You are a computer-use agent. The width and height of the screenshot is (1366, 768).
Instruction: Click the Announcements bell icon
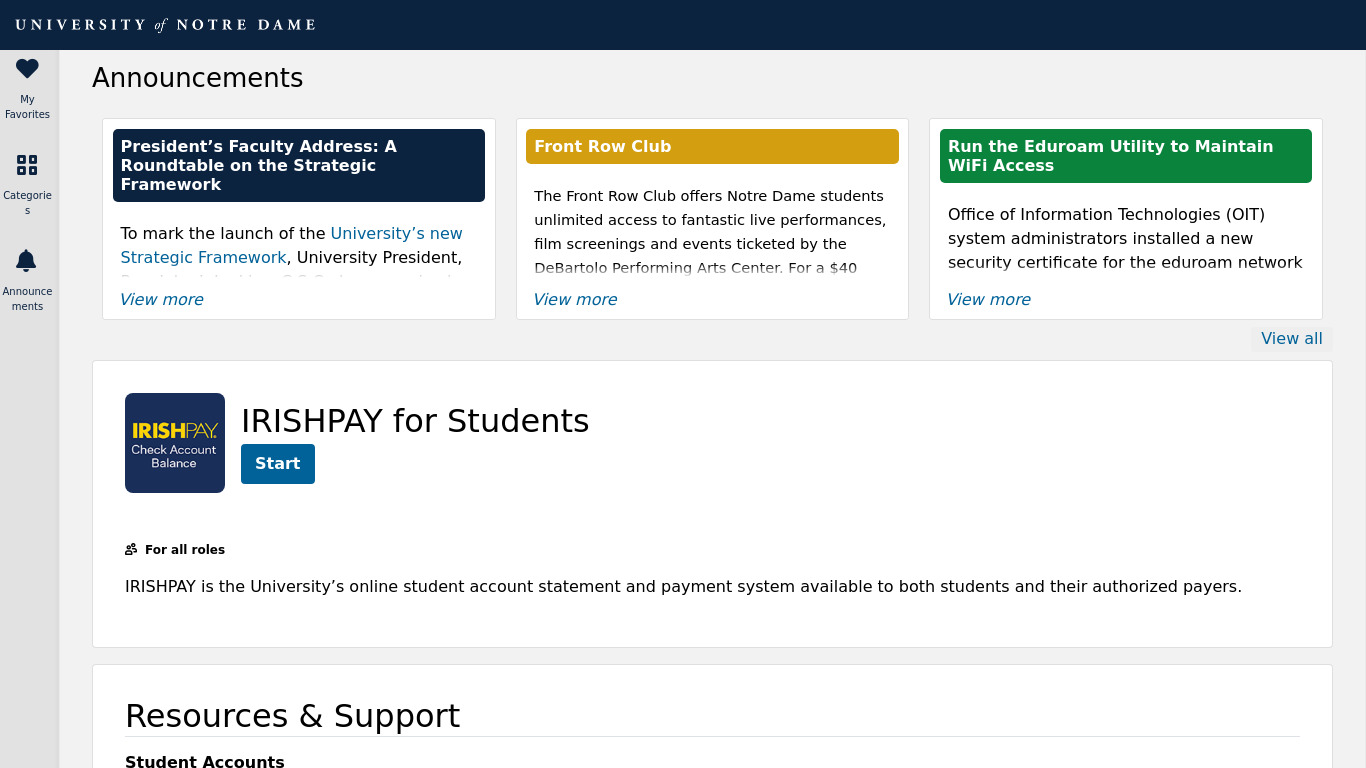27,261
